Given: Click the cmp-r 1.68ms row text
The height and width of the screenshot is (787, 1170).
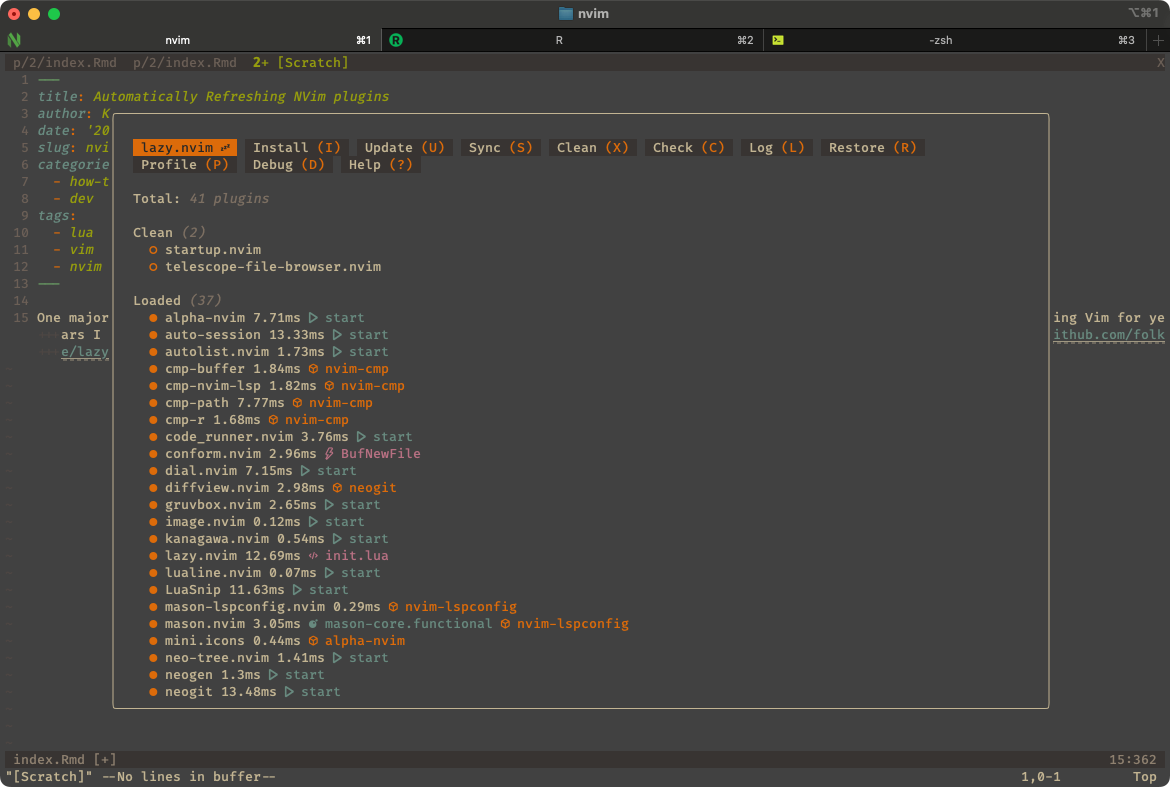Looking at the screenshot, I should 213,420.
